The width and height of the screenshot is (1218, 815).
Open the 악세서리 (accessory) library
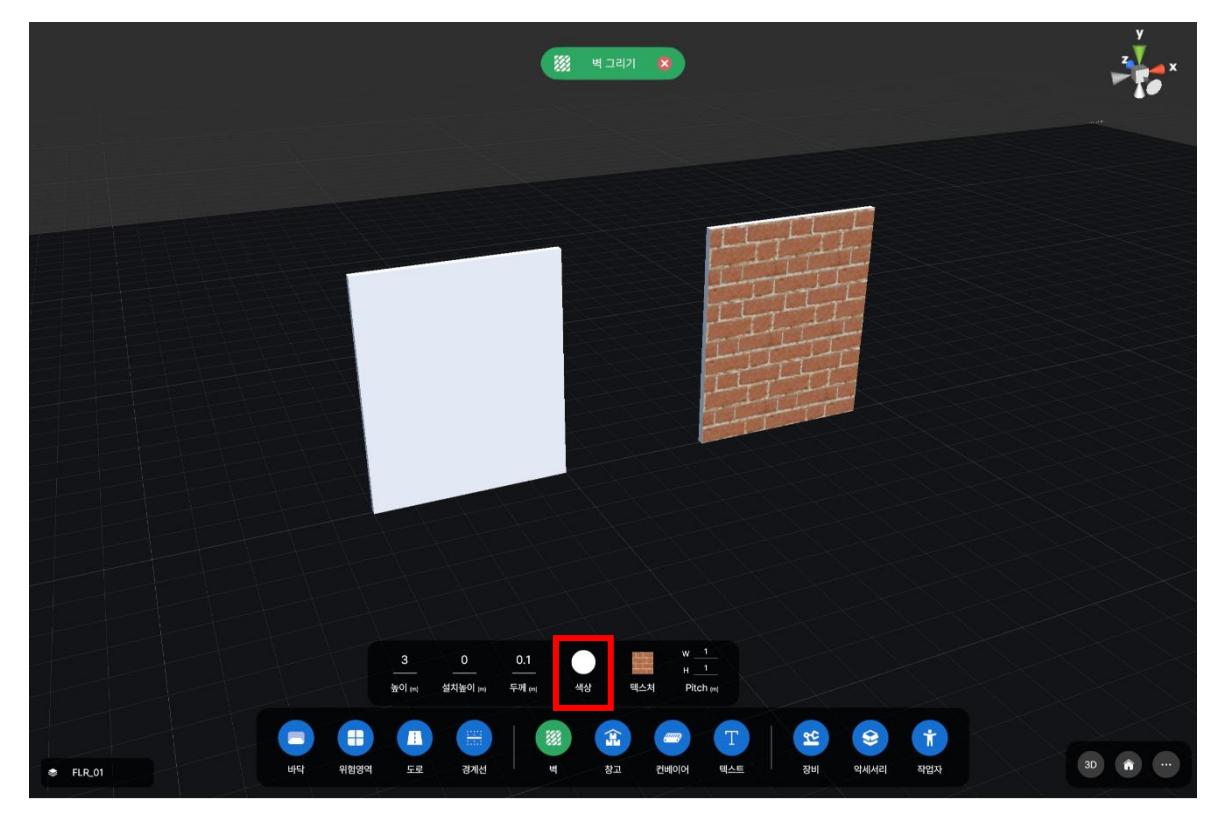tap(869, 738)
